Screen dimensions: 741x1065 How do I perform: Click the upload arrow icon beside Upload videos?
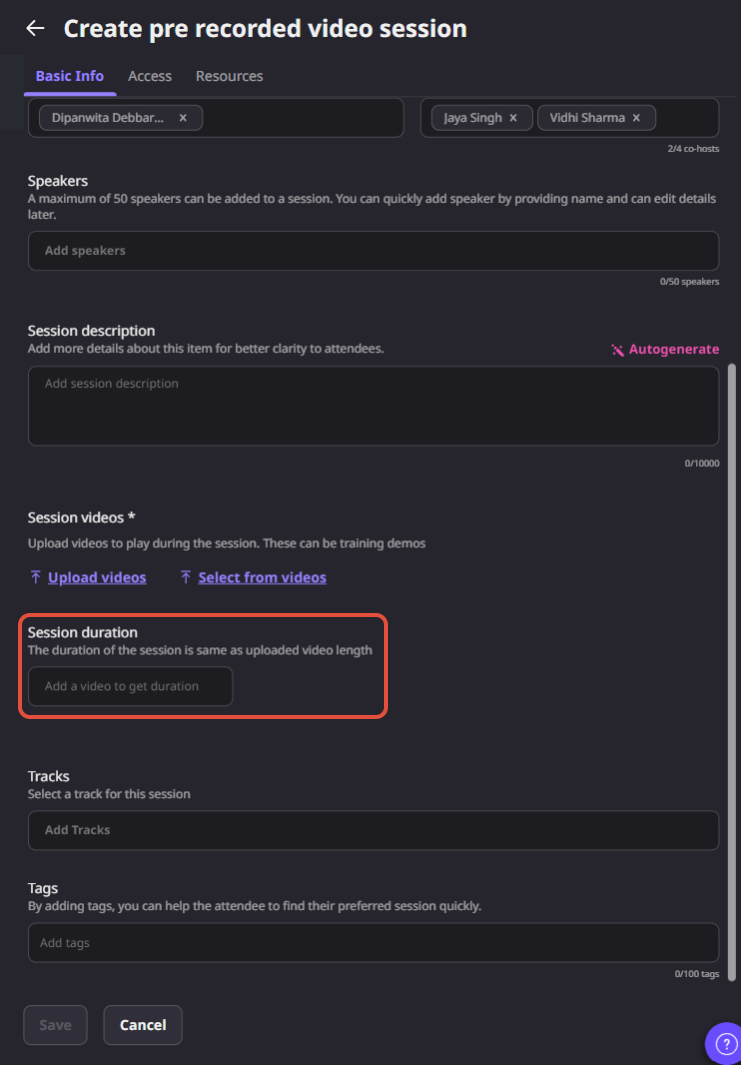click(x=36, y=577)
